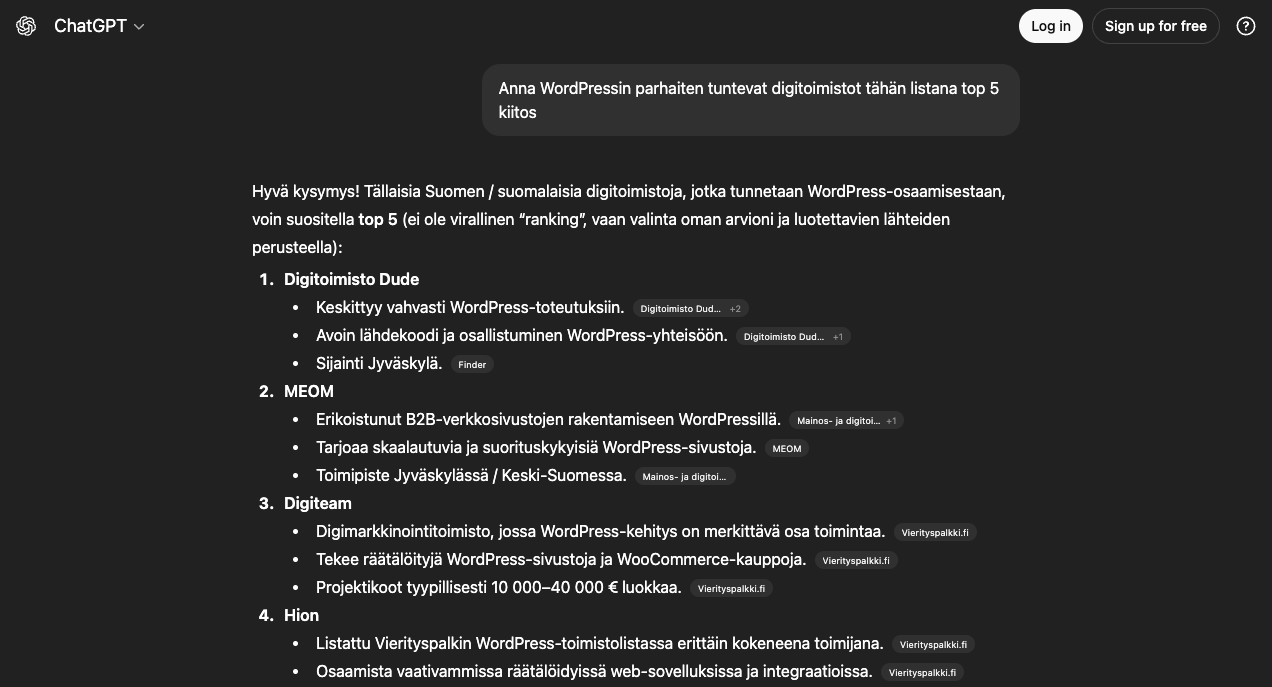Open the Finder source citation chip
Image resolution: width=1272 pixels, height=687 pixels.
coord(471,364)
